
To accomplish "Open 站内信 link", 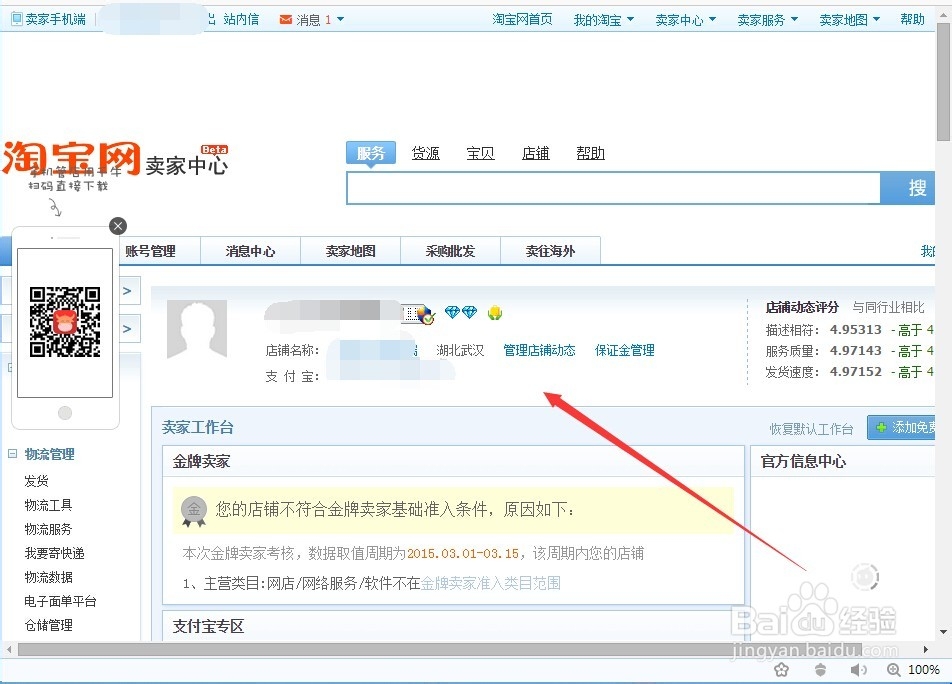I will point(241,19).
